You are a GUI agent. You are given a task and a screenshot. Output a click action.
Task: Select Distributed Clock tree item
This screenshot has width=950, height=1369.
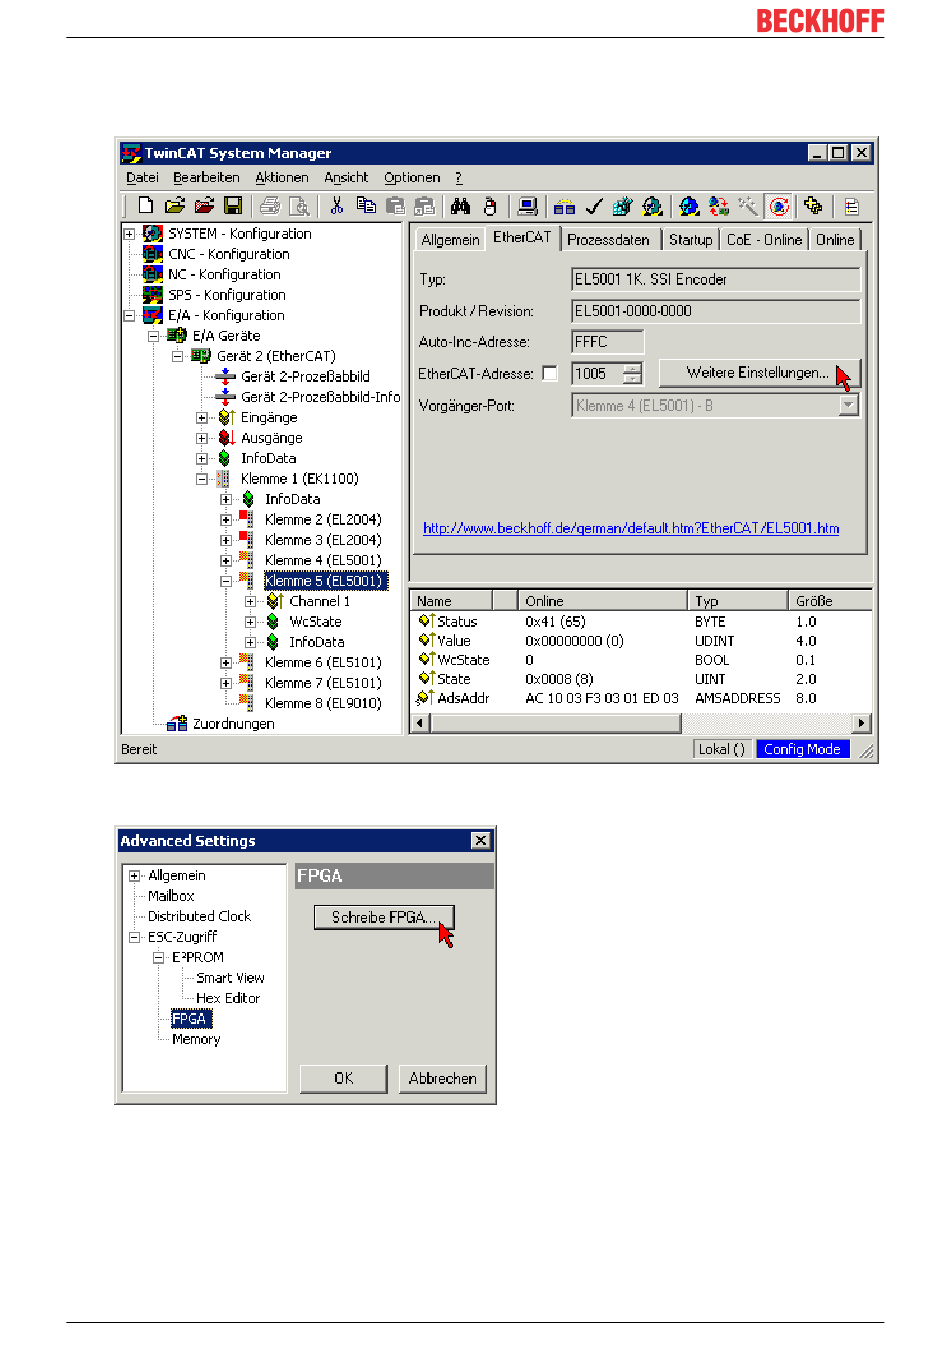click(199, 916)
